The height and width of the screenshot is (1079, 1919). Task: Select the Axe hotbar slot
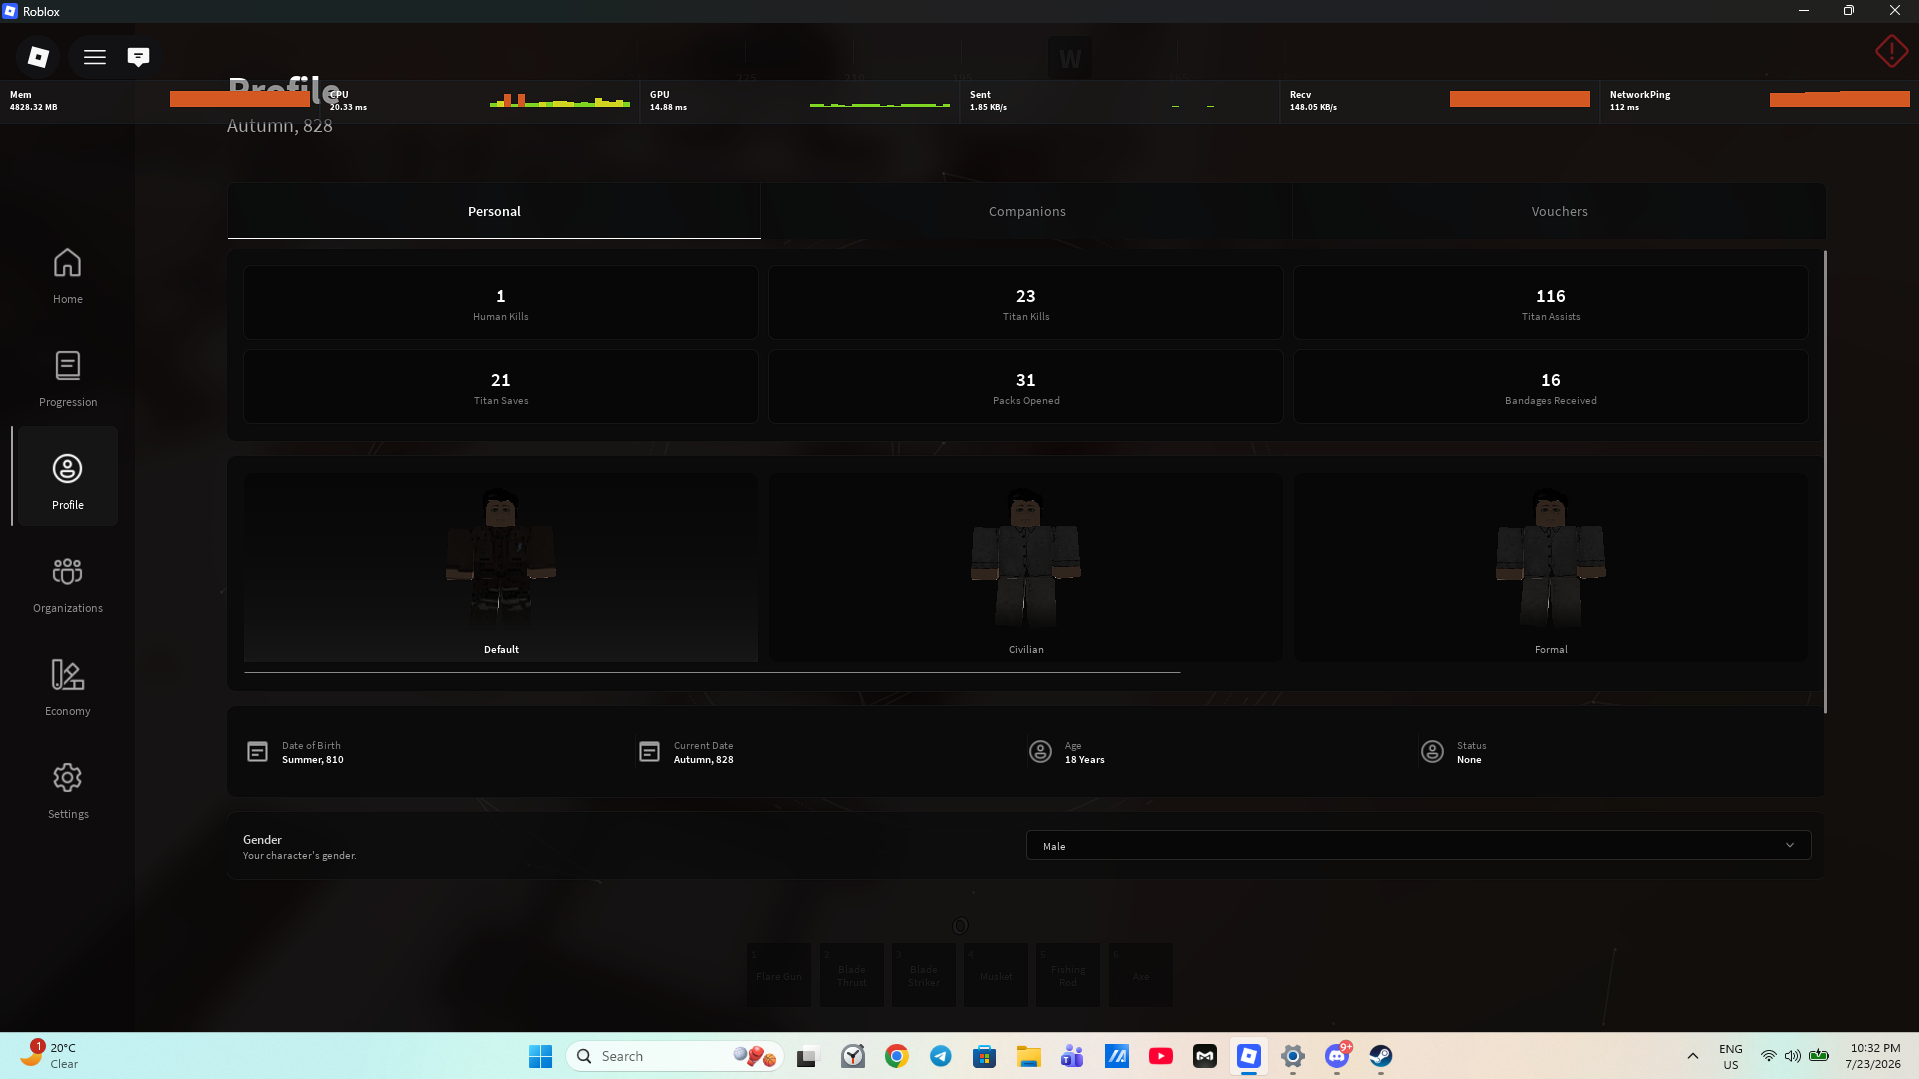[1141, 975]
